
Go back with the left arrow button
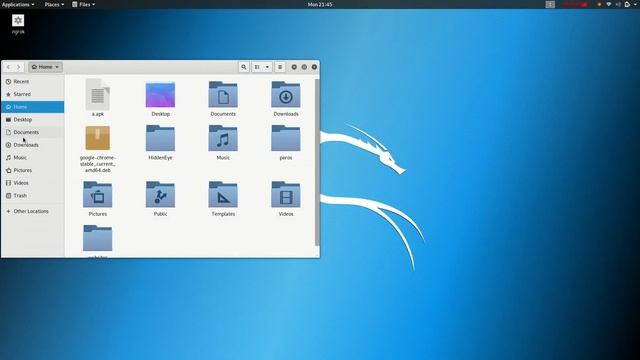pyautogui.click(x=9, y=67)
